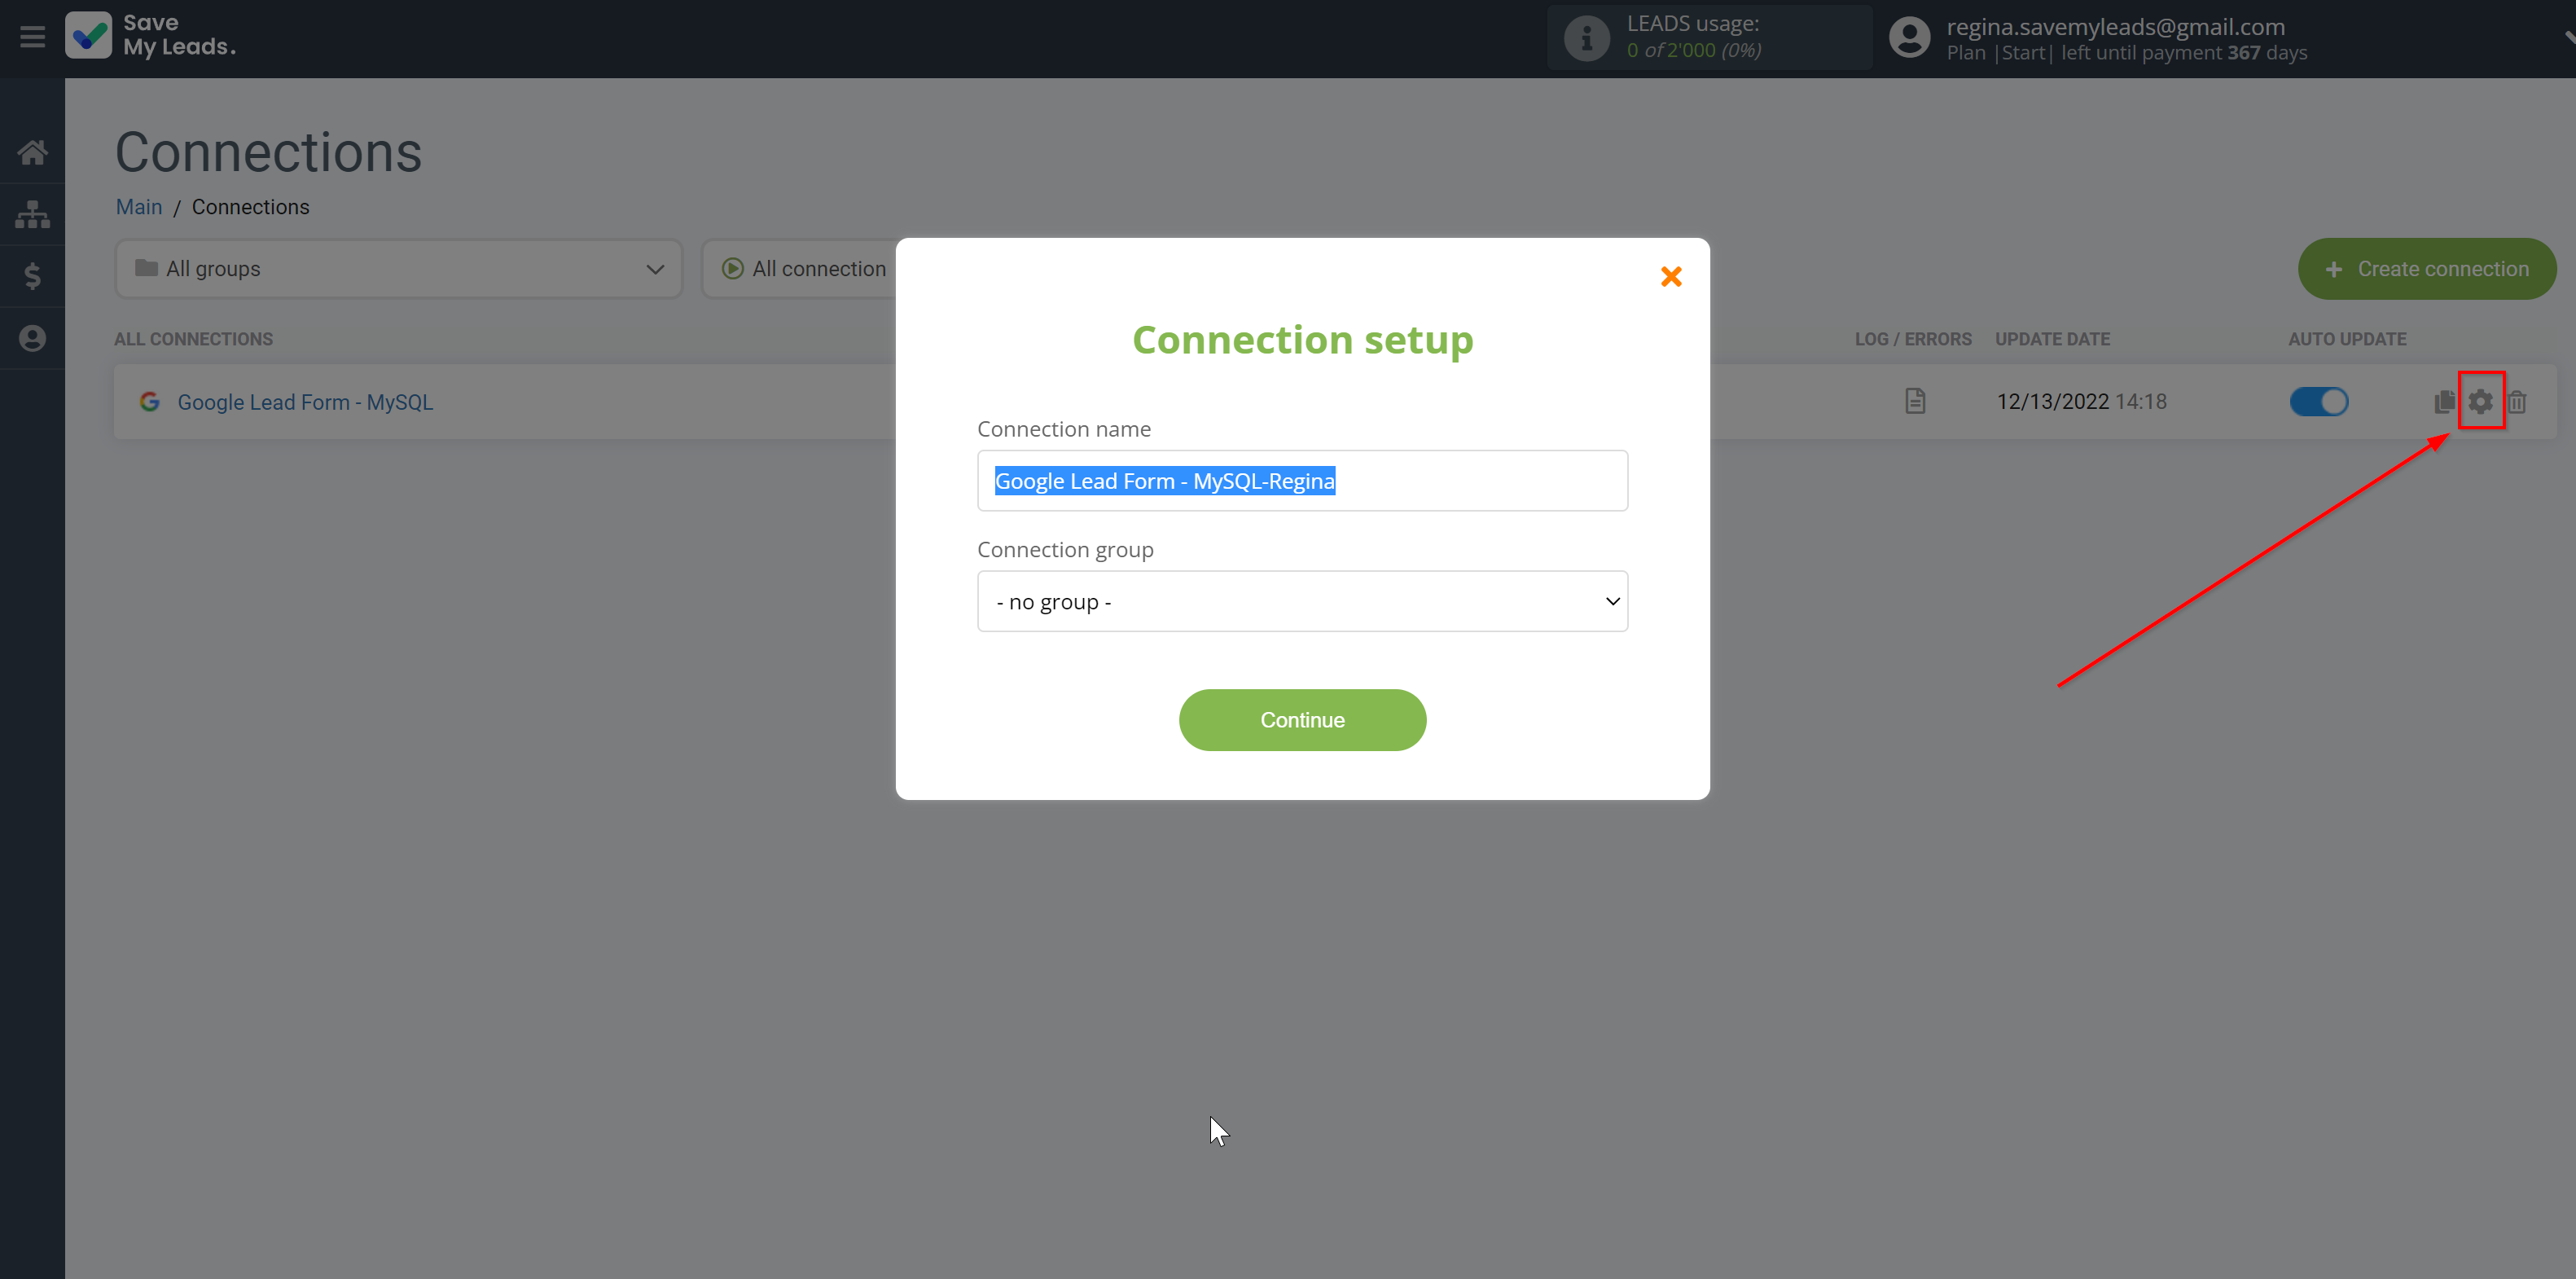This screenshot has height=1279, width=2576.
Task: Open the billing dollar sidebar icon
Action: click(x=32, y=276)
